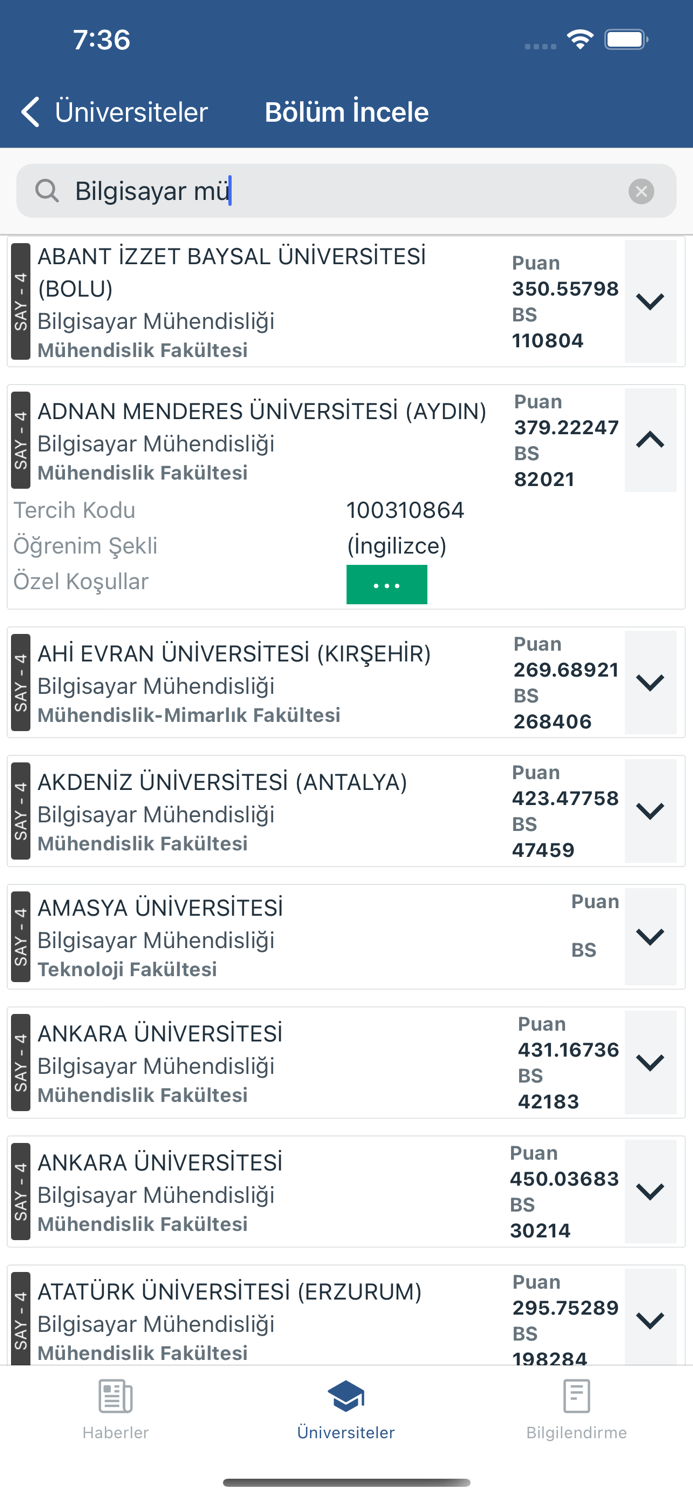Collapse Adnan Menderes Üniversitesi details
The width and height of the screenshot is (693, 1500).
pyautogui.click(x=650, y=440)
